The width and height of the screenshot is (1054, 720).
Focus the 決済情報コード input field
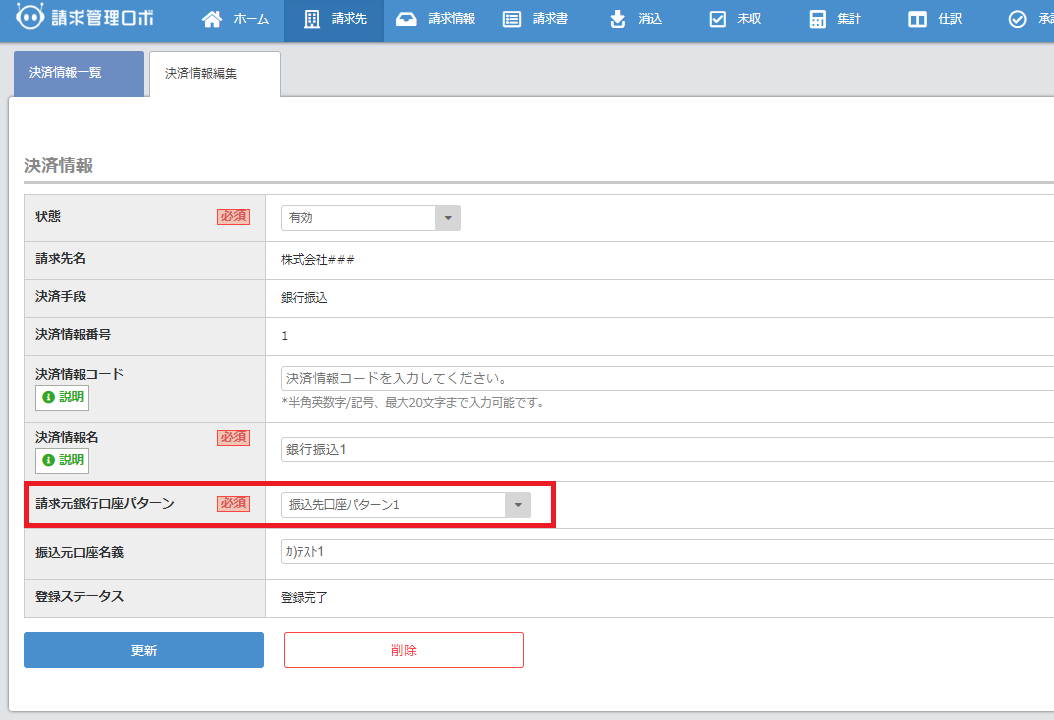[660, 379]
